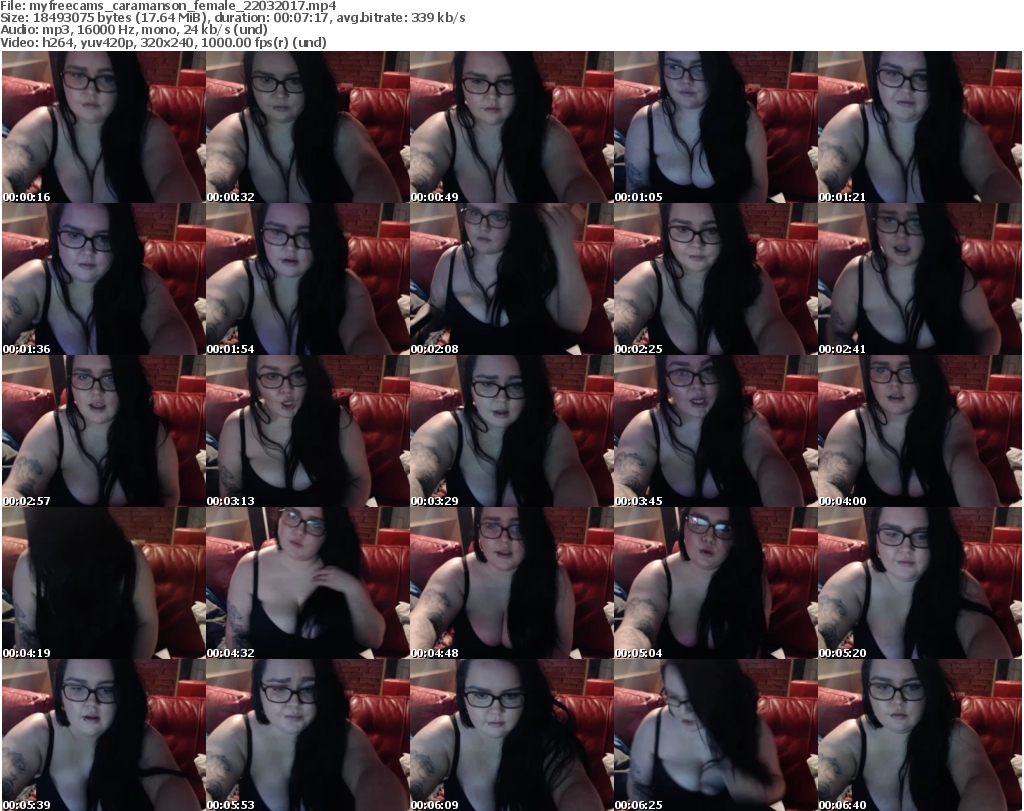
Task: Pick the thumbnail stamped 00:04:32
Action: (308, 583)
